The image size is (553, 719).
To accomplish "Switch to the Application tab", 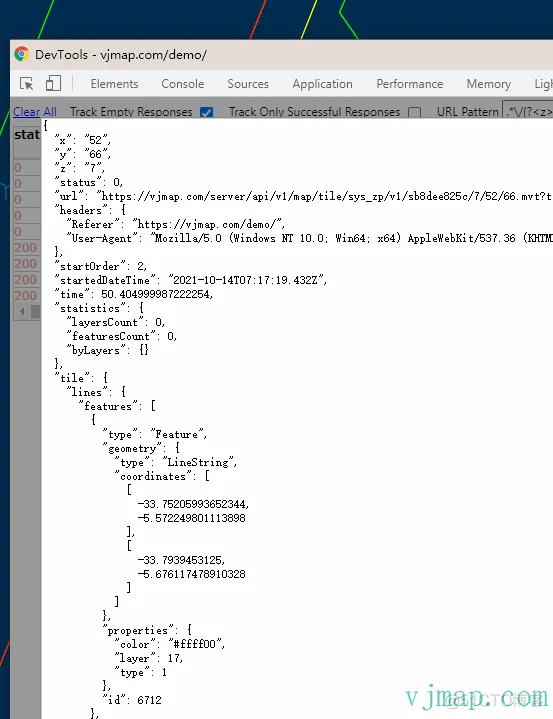I will click(322, 84).
